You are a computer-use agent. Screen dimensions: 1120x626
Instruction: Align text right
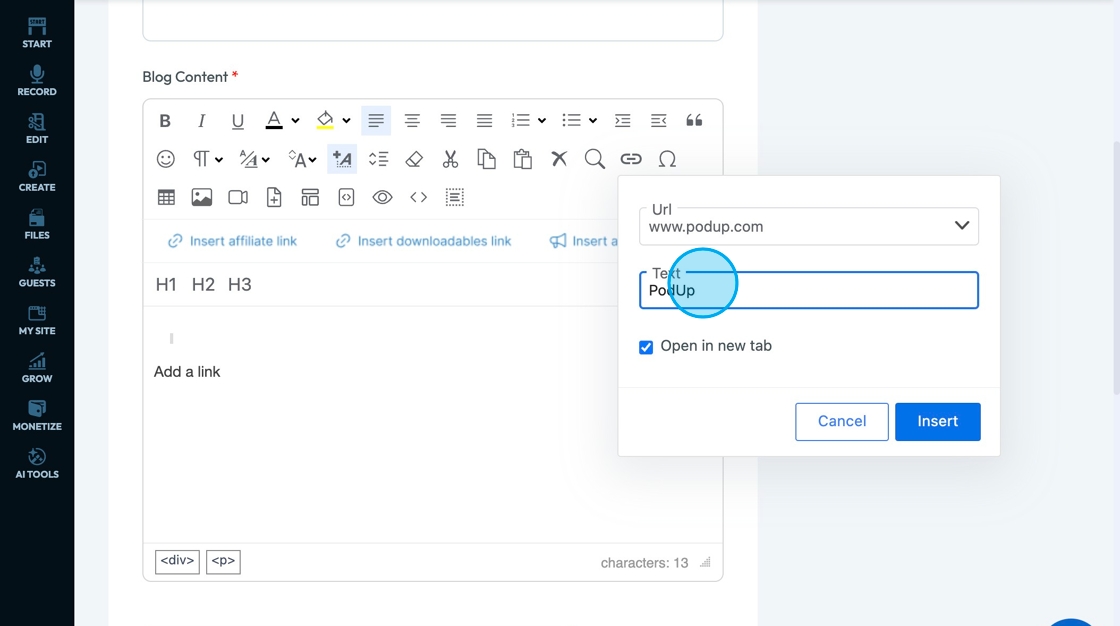pyautogui.click(x=449, y=121)
